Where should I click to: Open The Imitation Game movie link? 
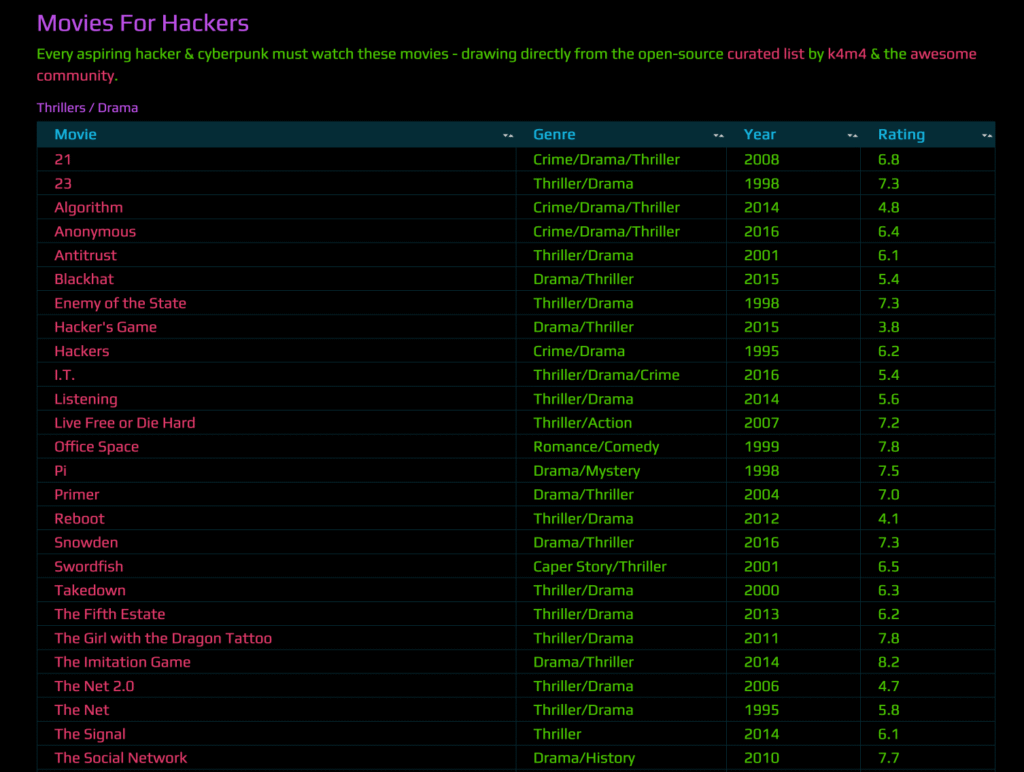tap(122, 662)
